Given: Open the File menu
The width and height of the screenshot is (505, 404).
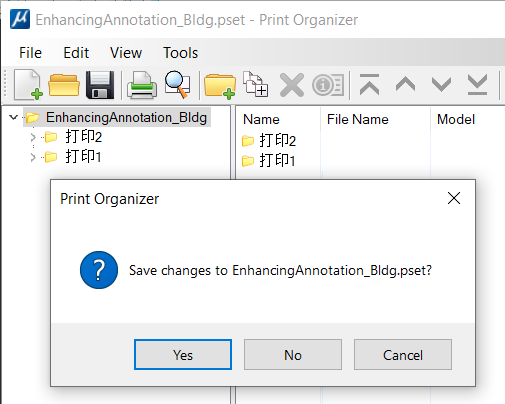Looking at the screenshot, I should click(x=30, y=53).
